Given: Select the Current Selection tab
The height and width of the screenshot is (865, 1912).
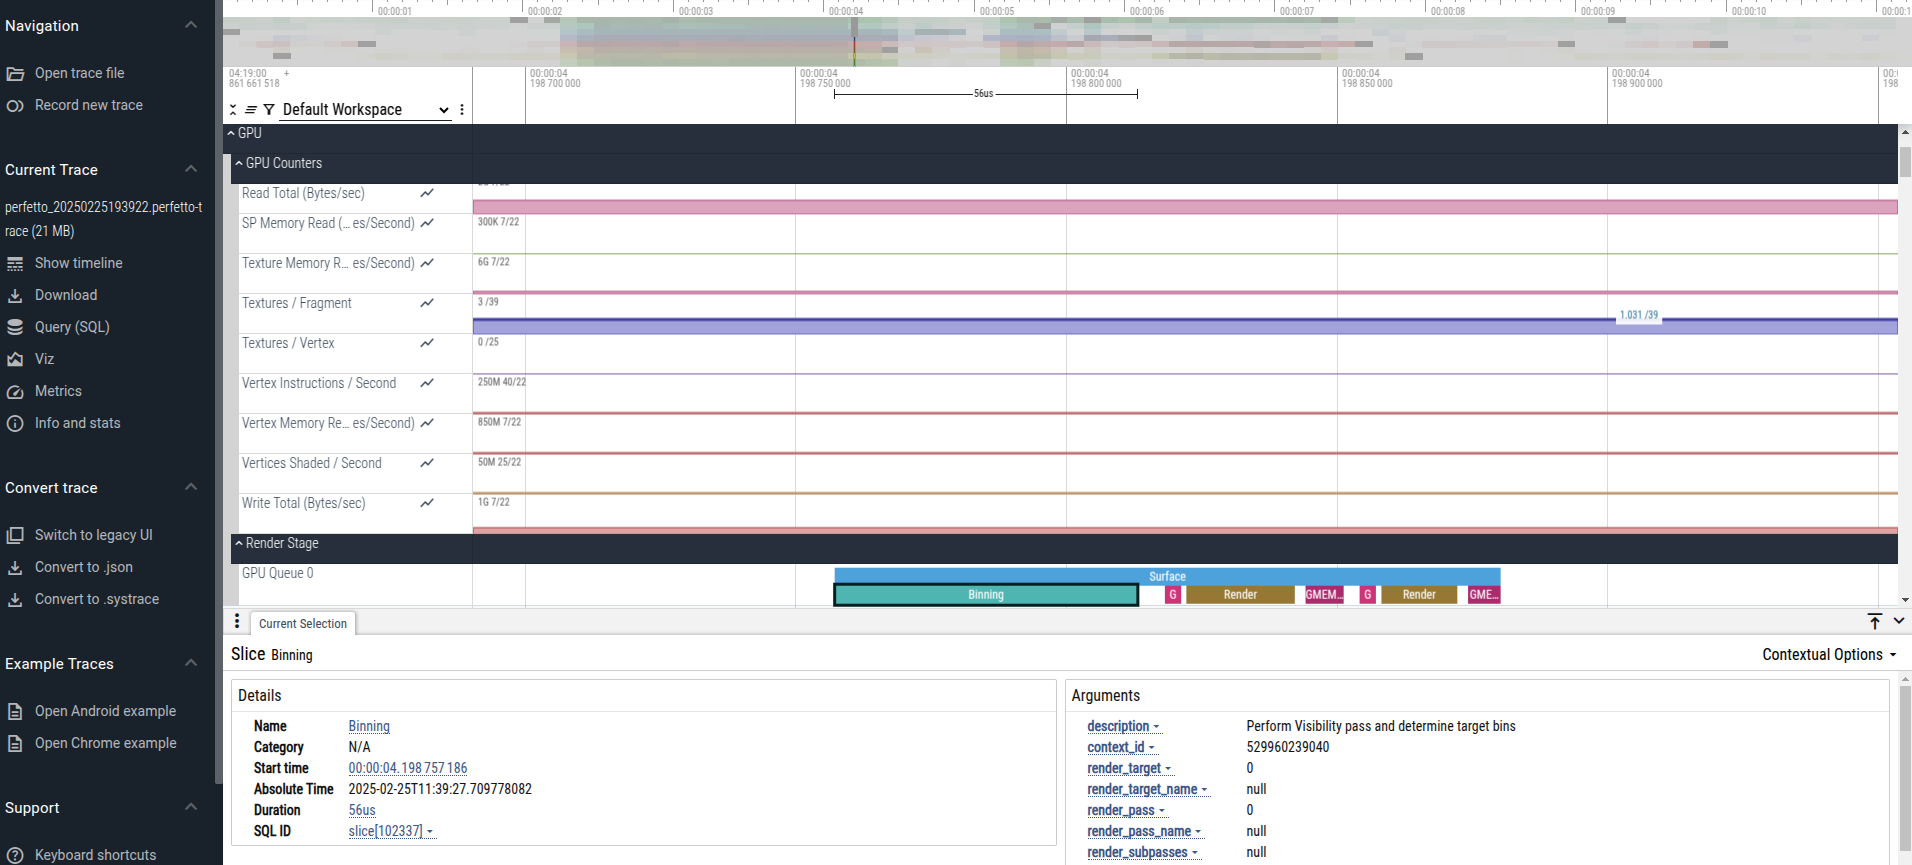Looking at the screenshot, I should pos(303,623).
